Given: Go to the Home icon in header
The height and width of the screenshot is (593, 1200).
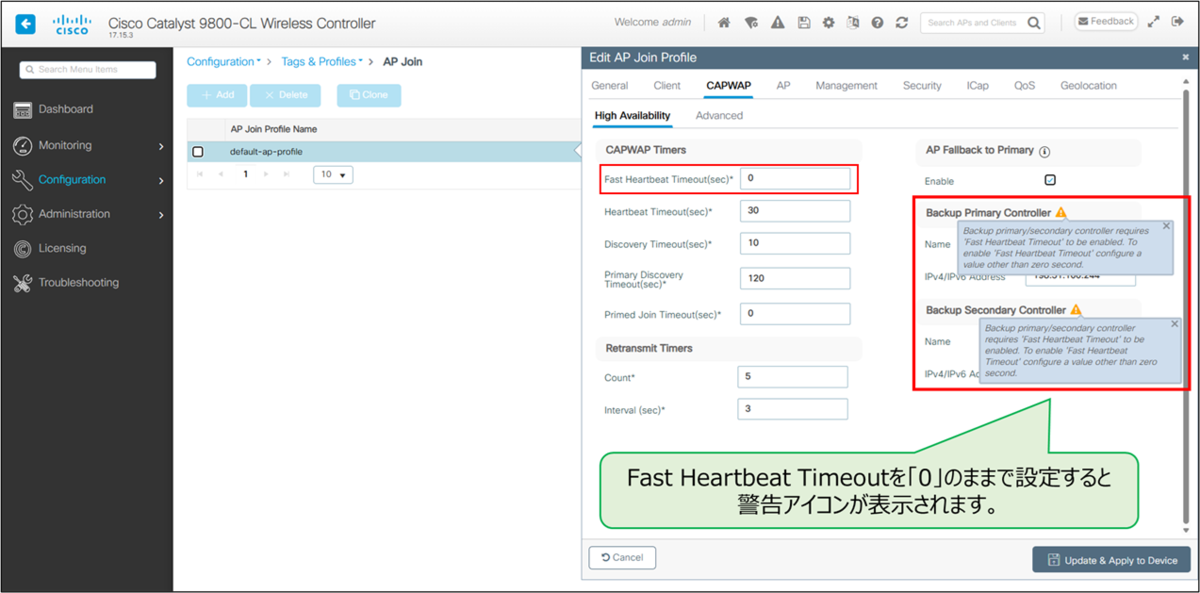Looking at the screenshot, I should click(725, 22).
